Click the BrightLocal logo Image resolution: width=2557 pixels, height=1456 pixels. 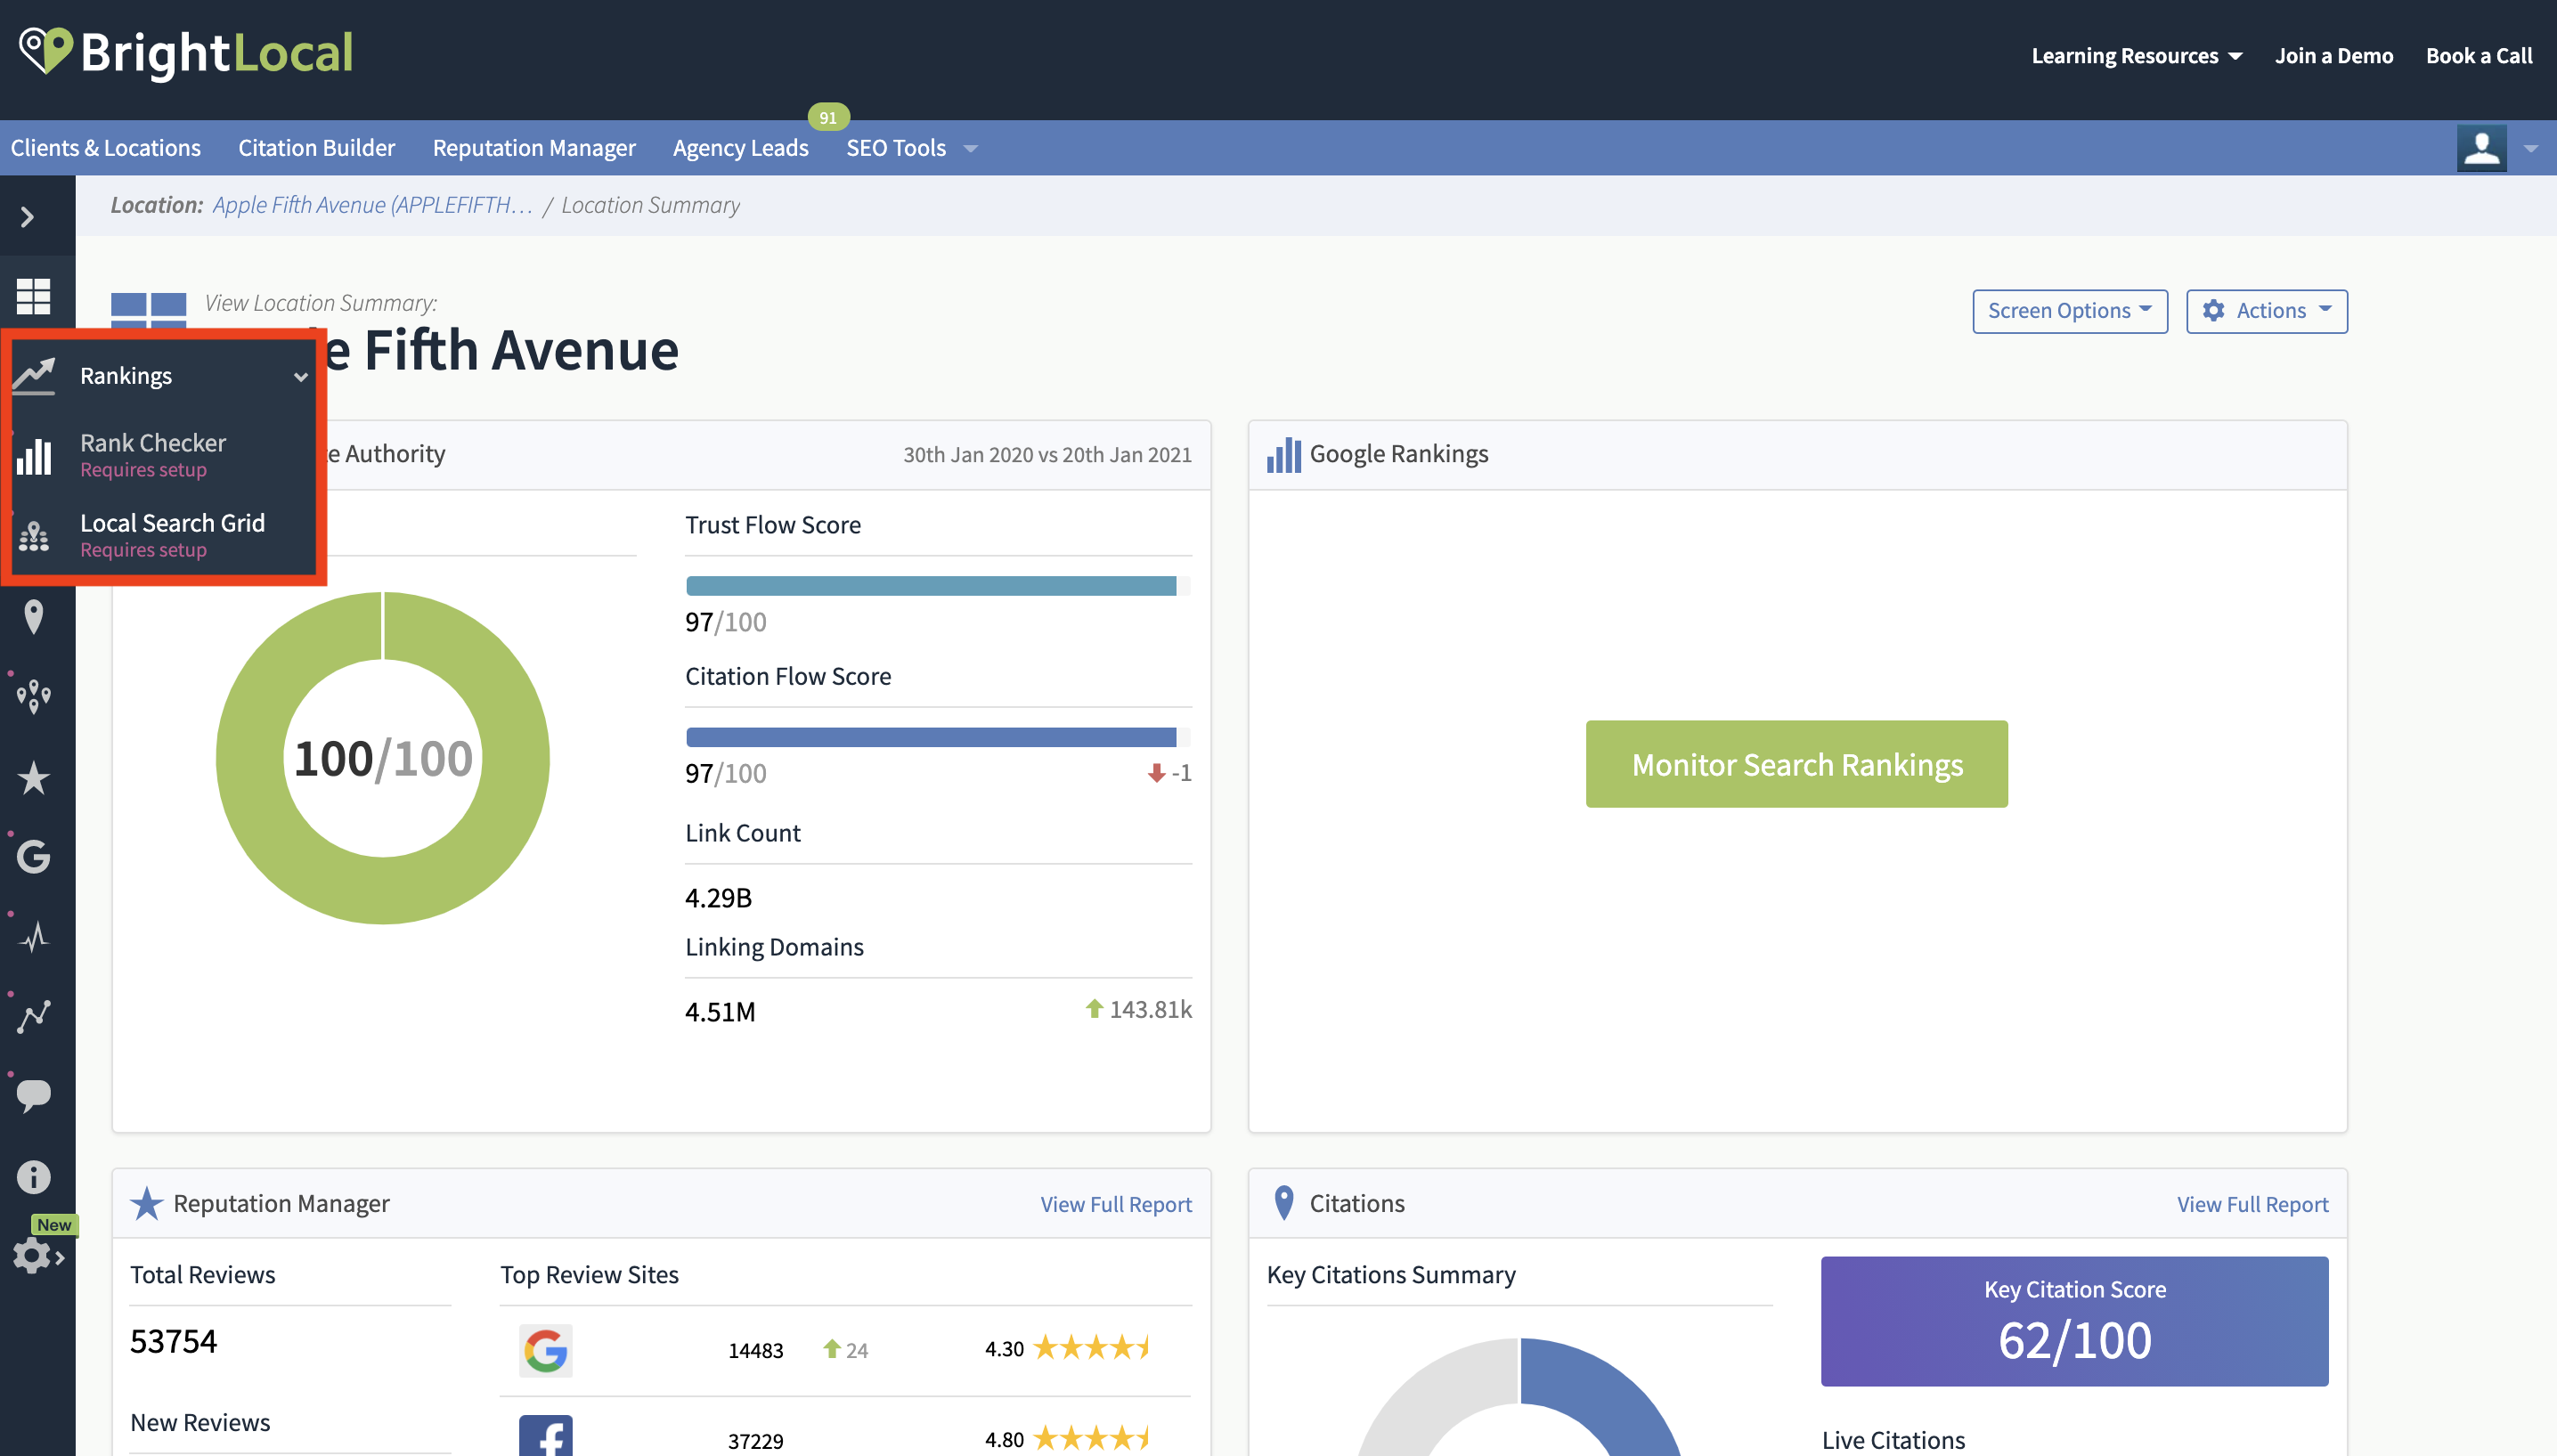tap(187, 52)
